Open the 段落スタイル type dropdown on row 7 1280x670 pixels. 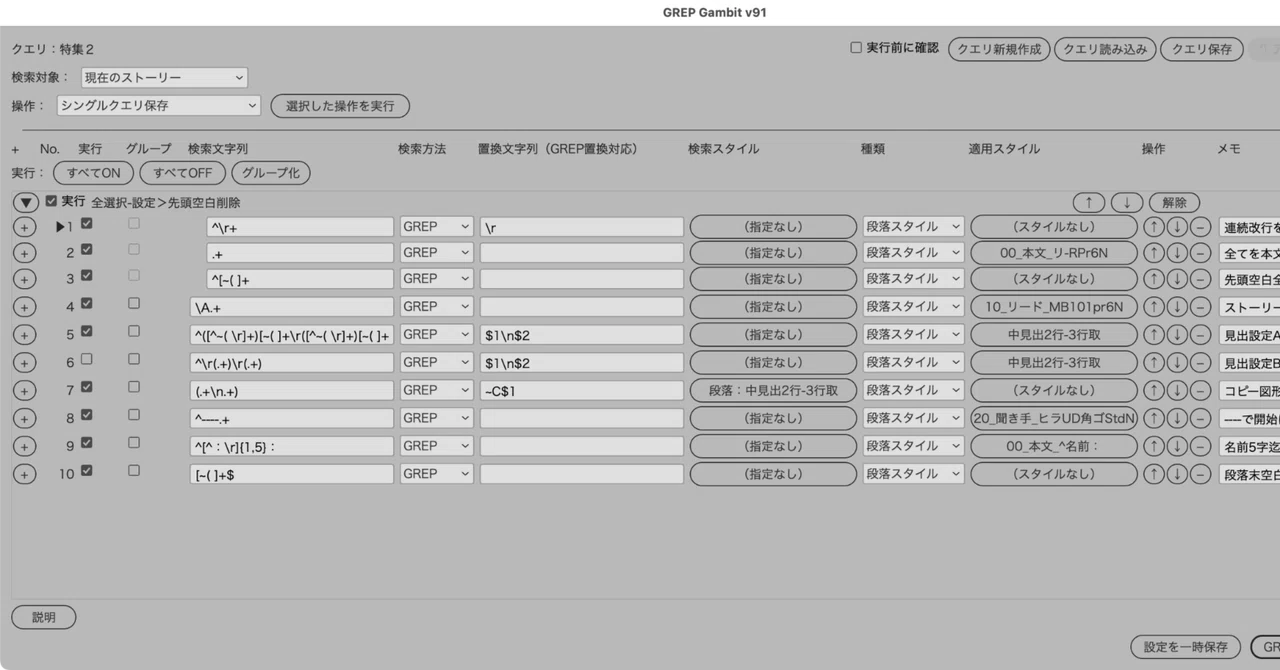click(x=914, y=391)
